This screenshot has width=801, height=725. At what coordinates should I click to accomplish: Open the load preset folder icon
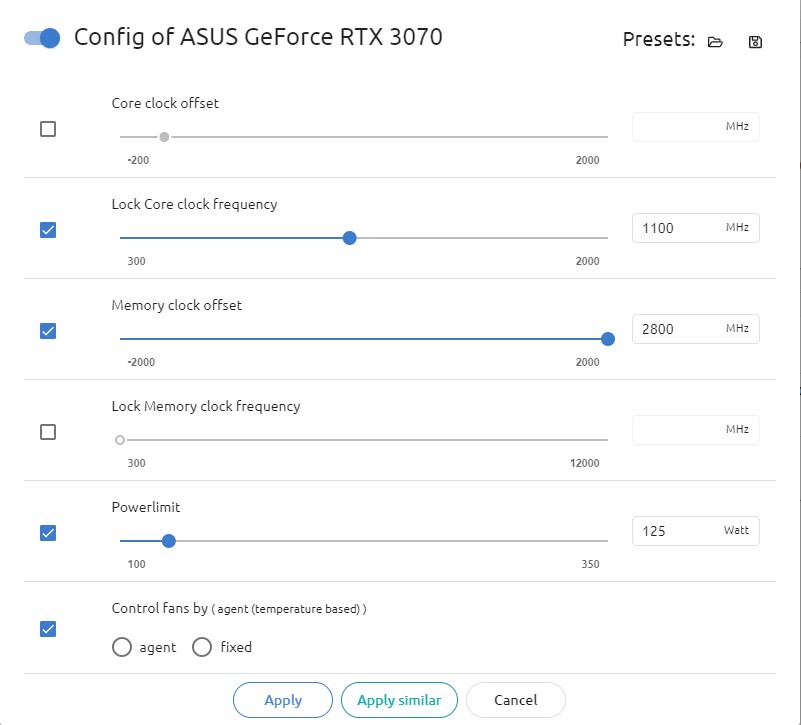tap(715, 42)
